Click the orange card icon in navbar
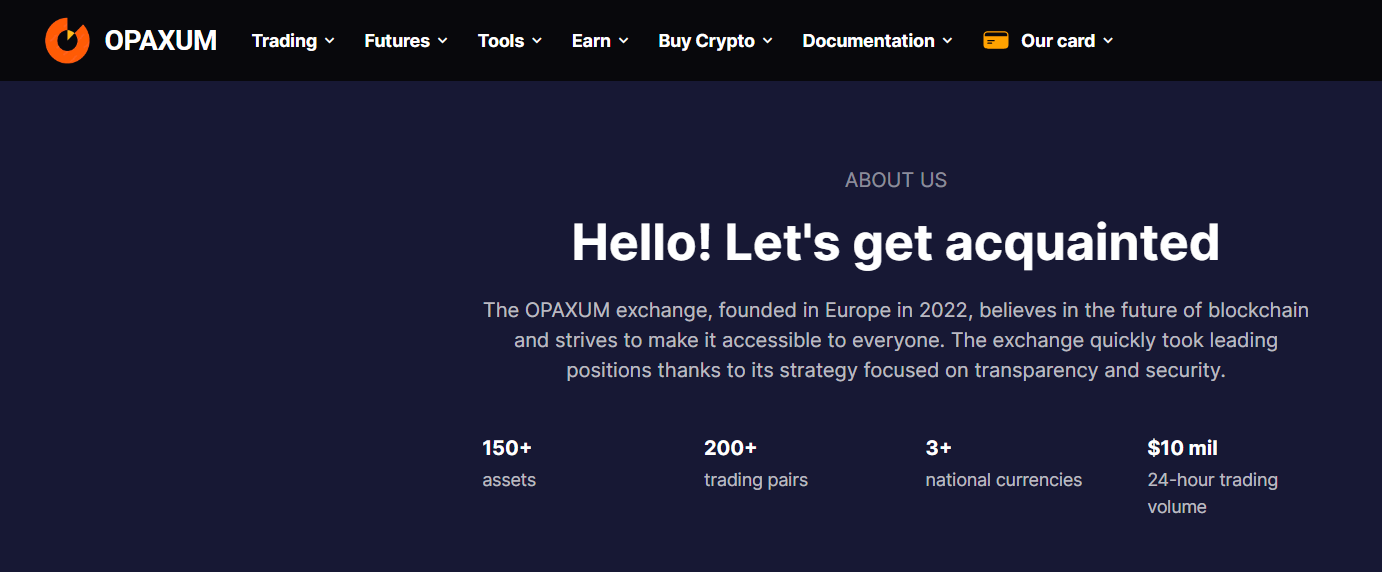Viewport: 1382px width, 572px height. (x=995, y=41)
